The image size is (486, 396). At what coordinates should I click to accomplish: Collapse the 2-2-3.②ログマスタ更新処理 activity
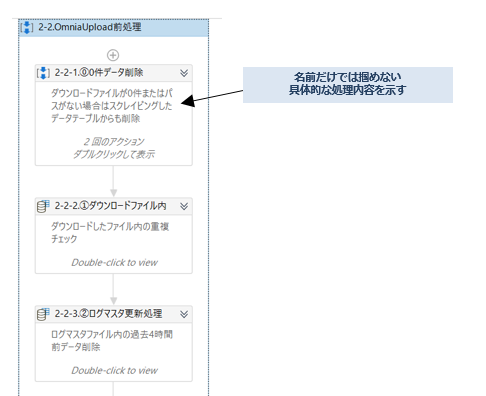pyautogui.click(x=184, y=314)
